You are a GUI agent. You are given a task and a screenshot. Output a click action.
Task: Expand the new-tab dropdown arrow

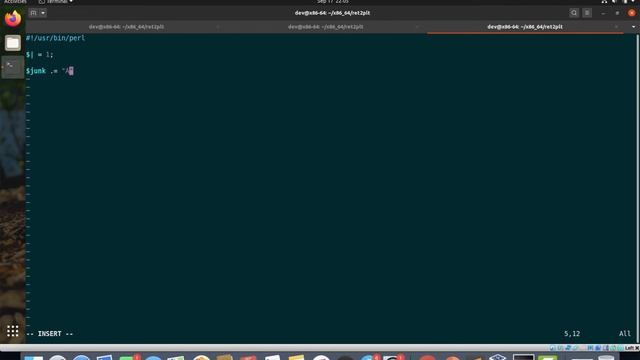[x=43, y=13]
